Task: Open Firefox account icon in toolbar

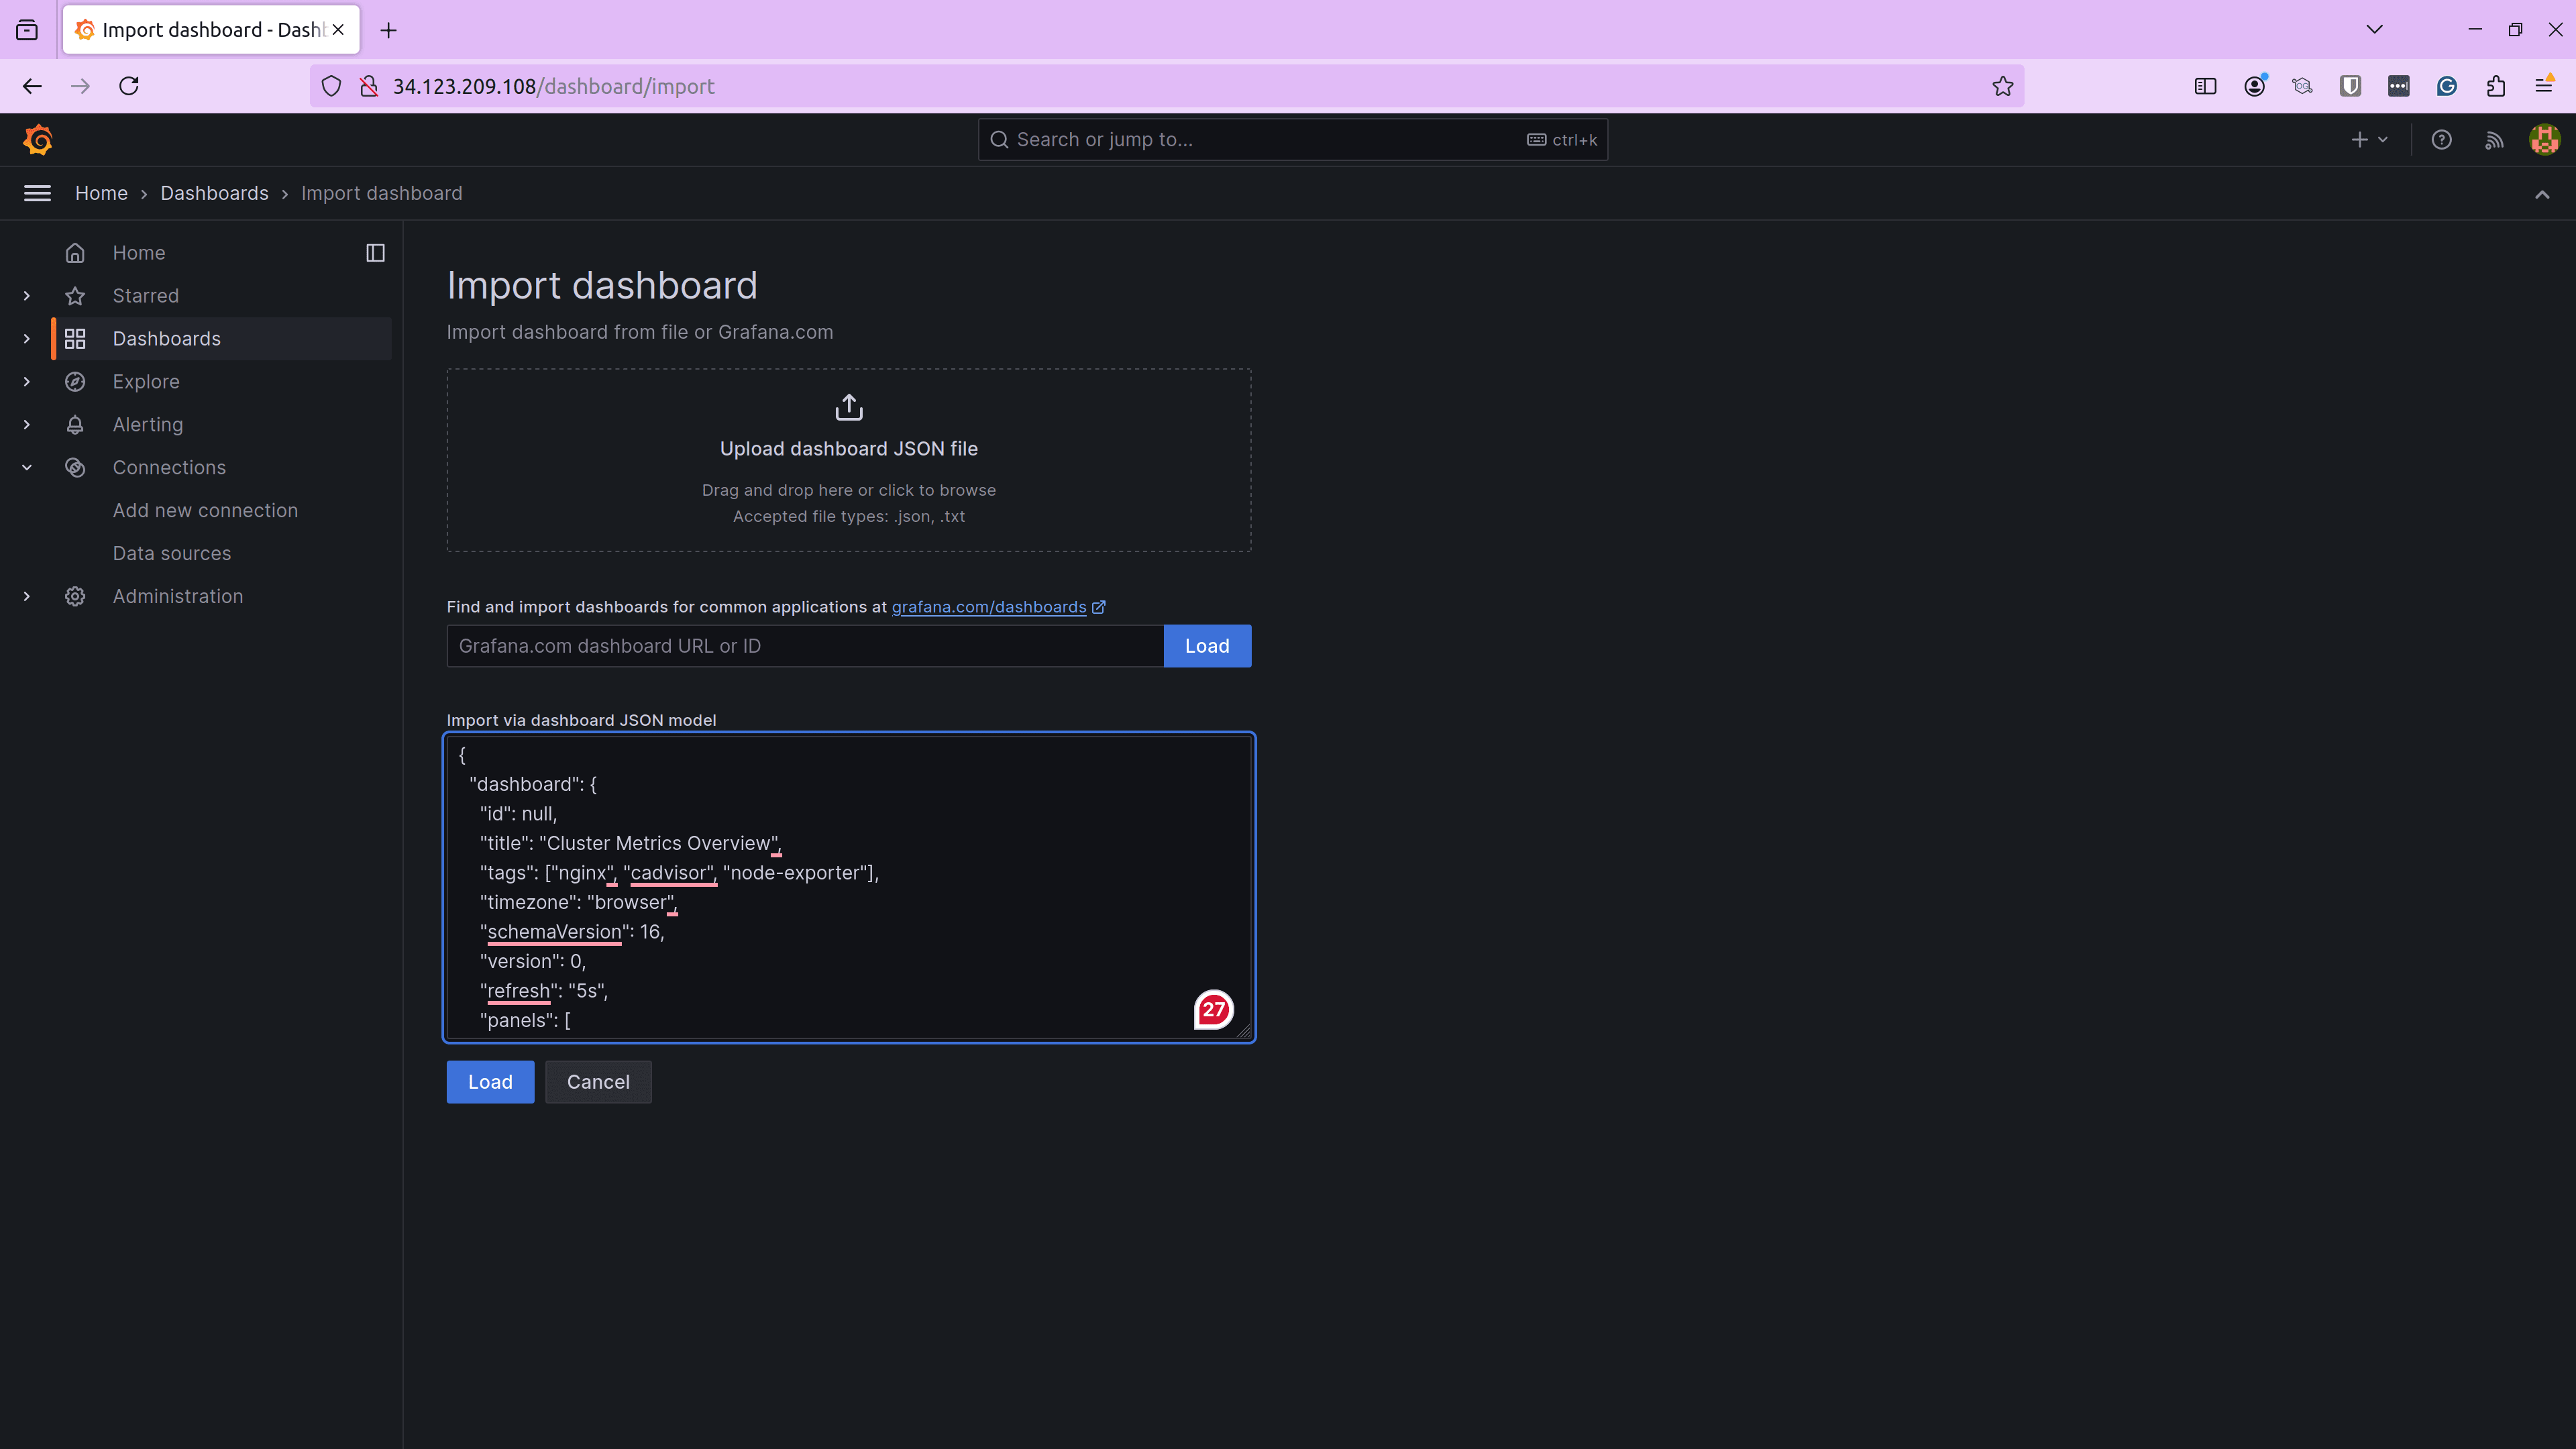Action: pyautogui.click(x=2254, y=86)
